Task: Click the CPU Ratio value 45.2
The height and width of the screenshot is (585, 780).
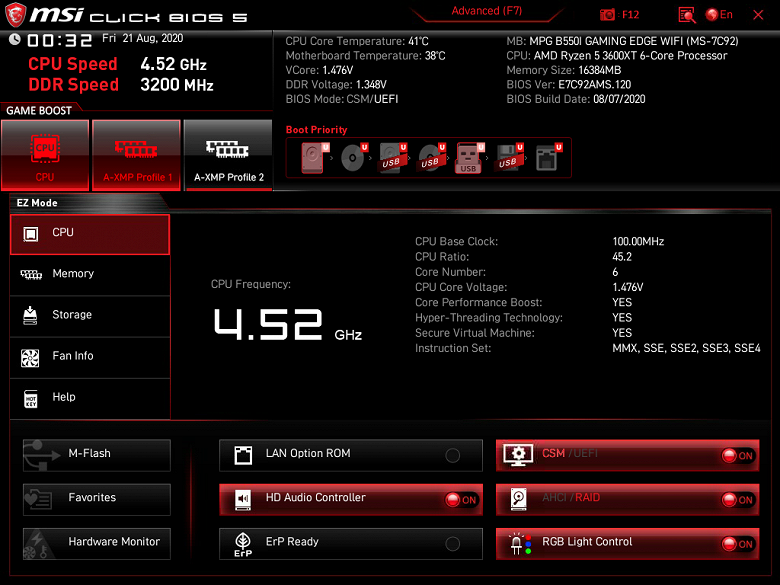Action: pos(622,257)
